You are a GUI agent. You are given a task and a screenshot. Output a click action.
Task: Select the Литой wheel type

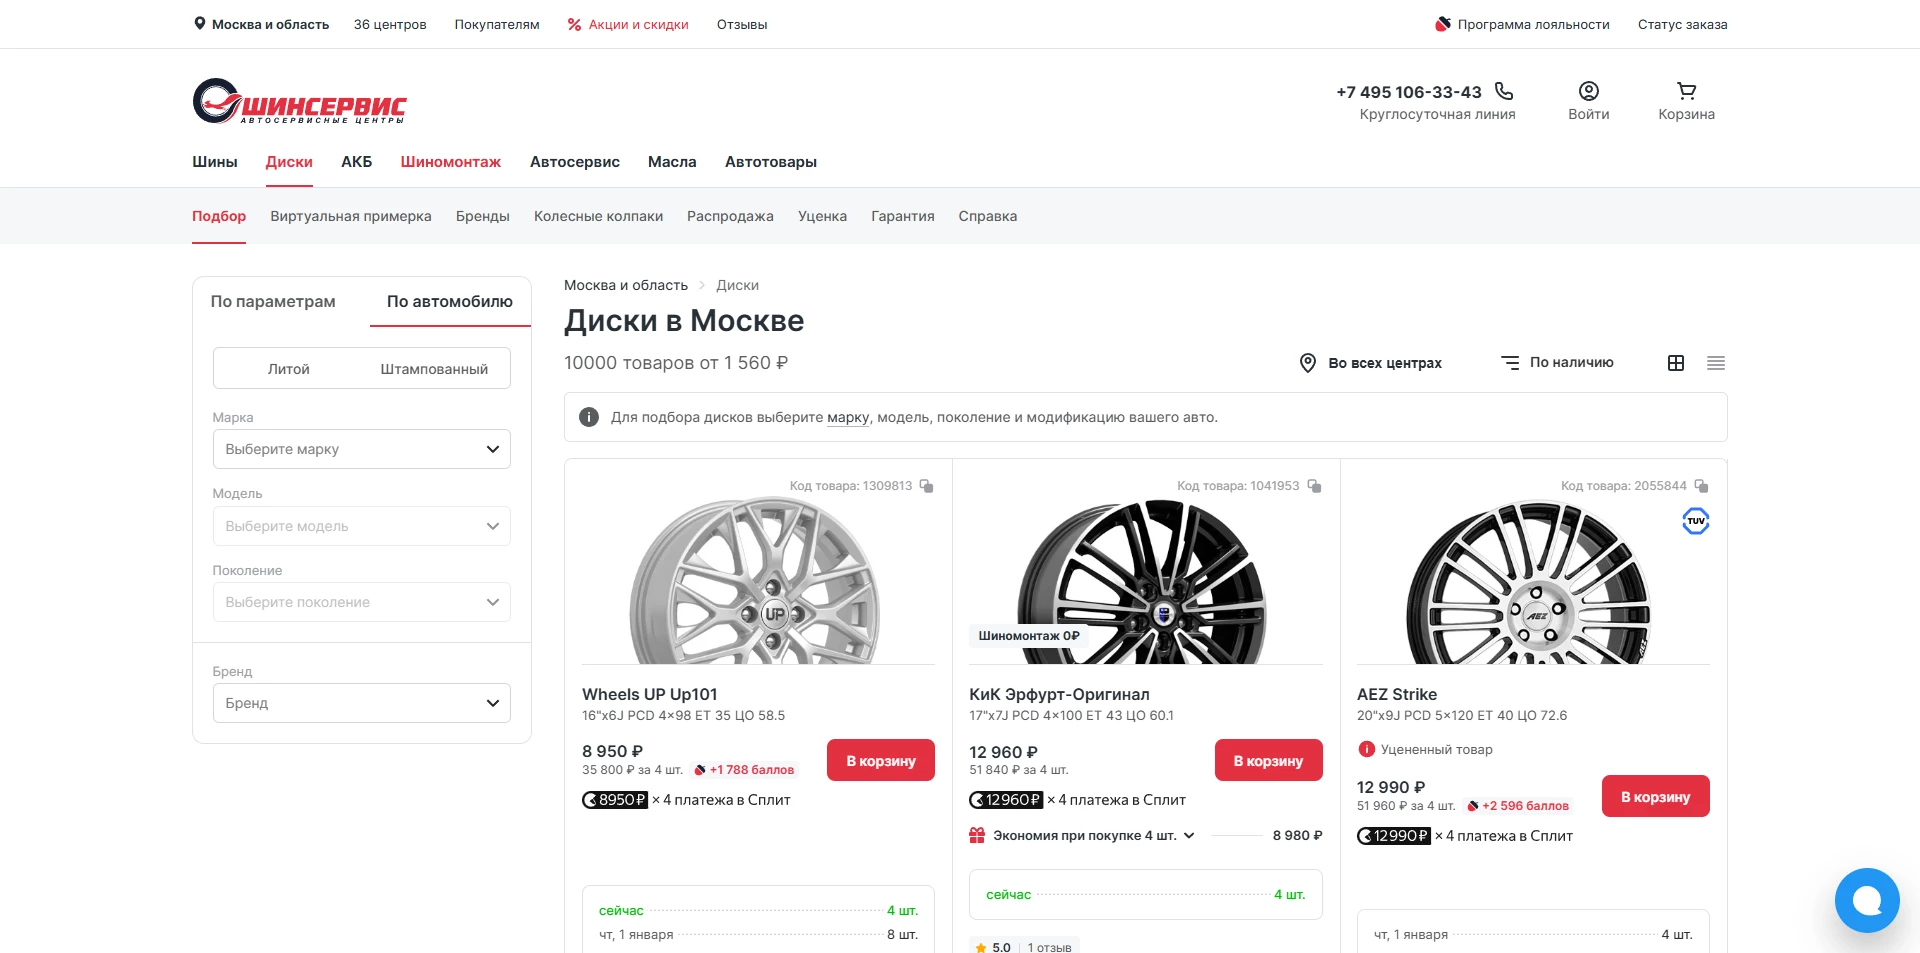(x=288, y=369)
